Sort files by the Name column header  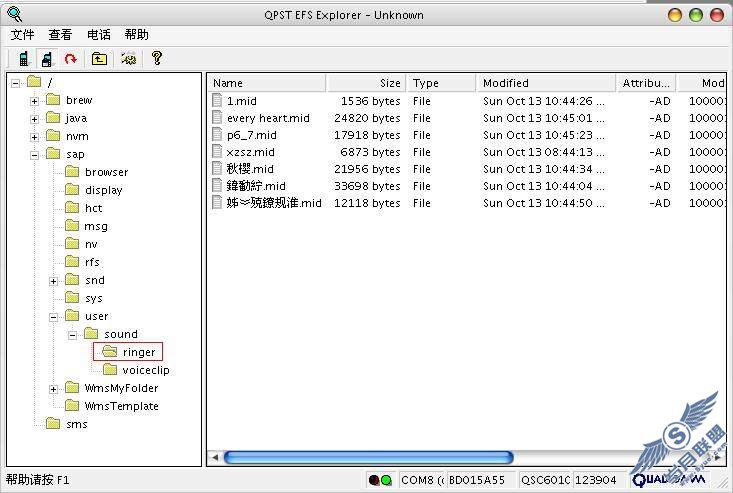point(267,83)
